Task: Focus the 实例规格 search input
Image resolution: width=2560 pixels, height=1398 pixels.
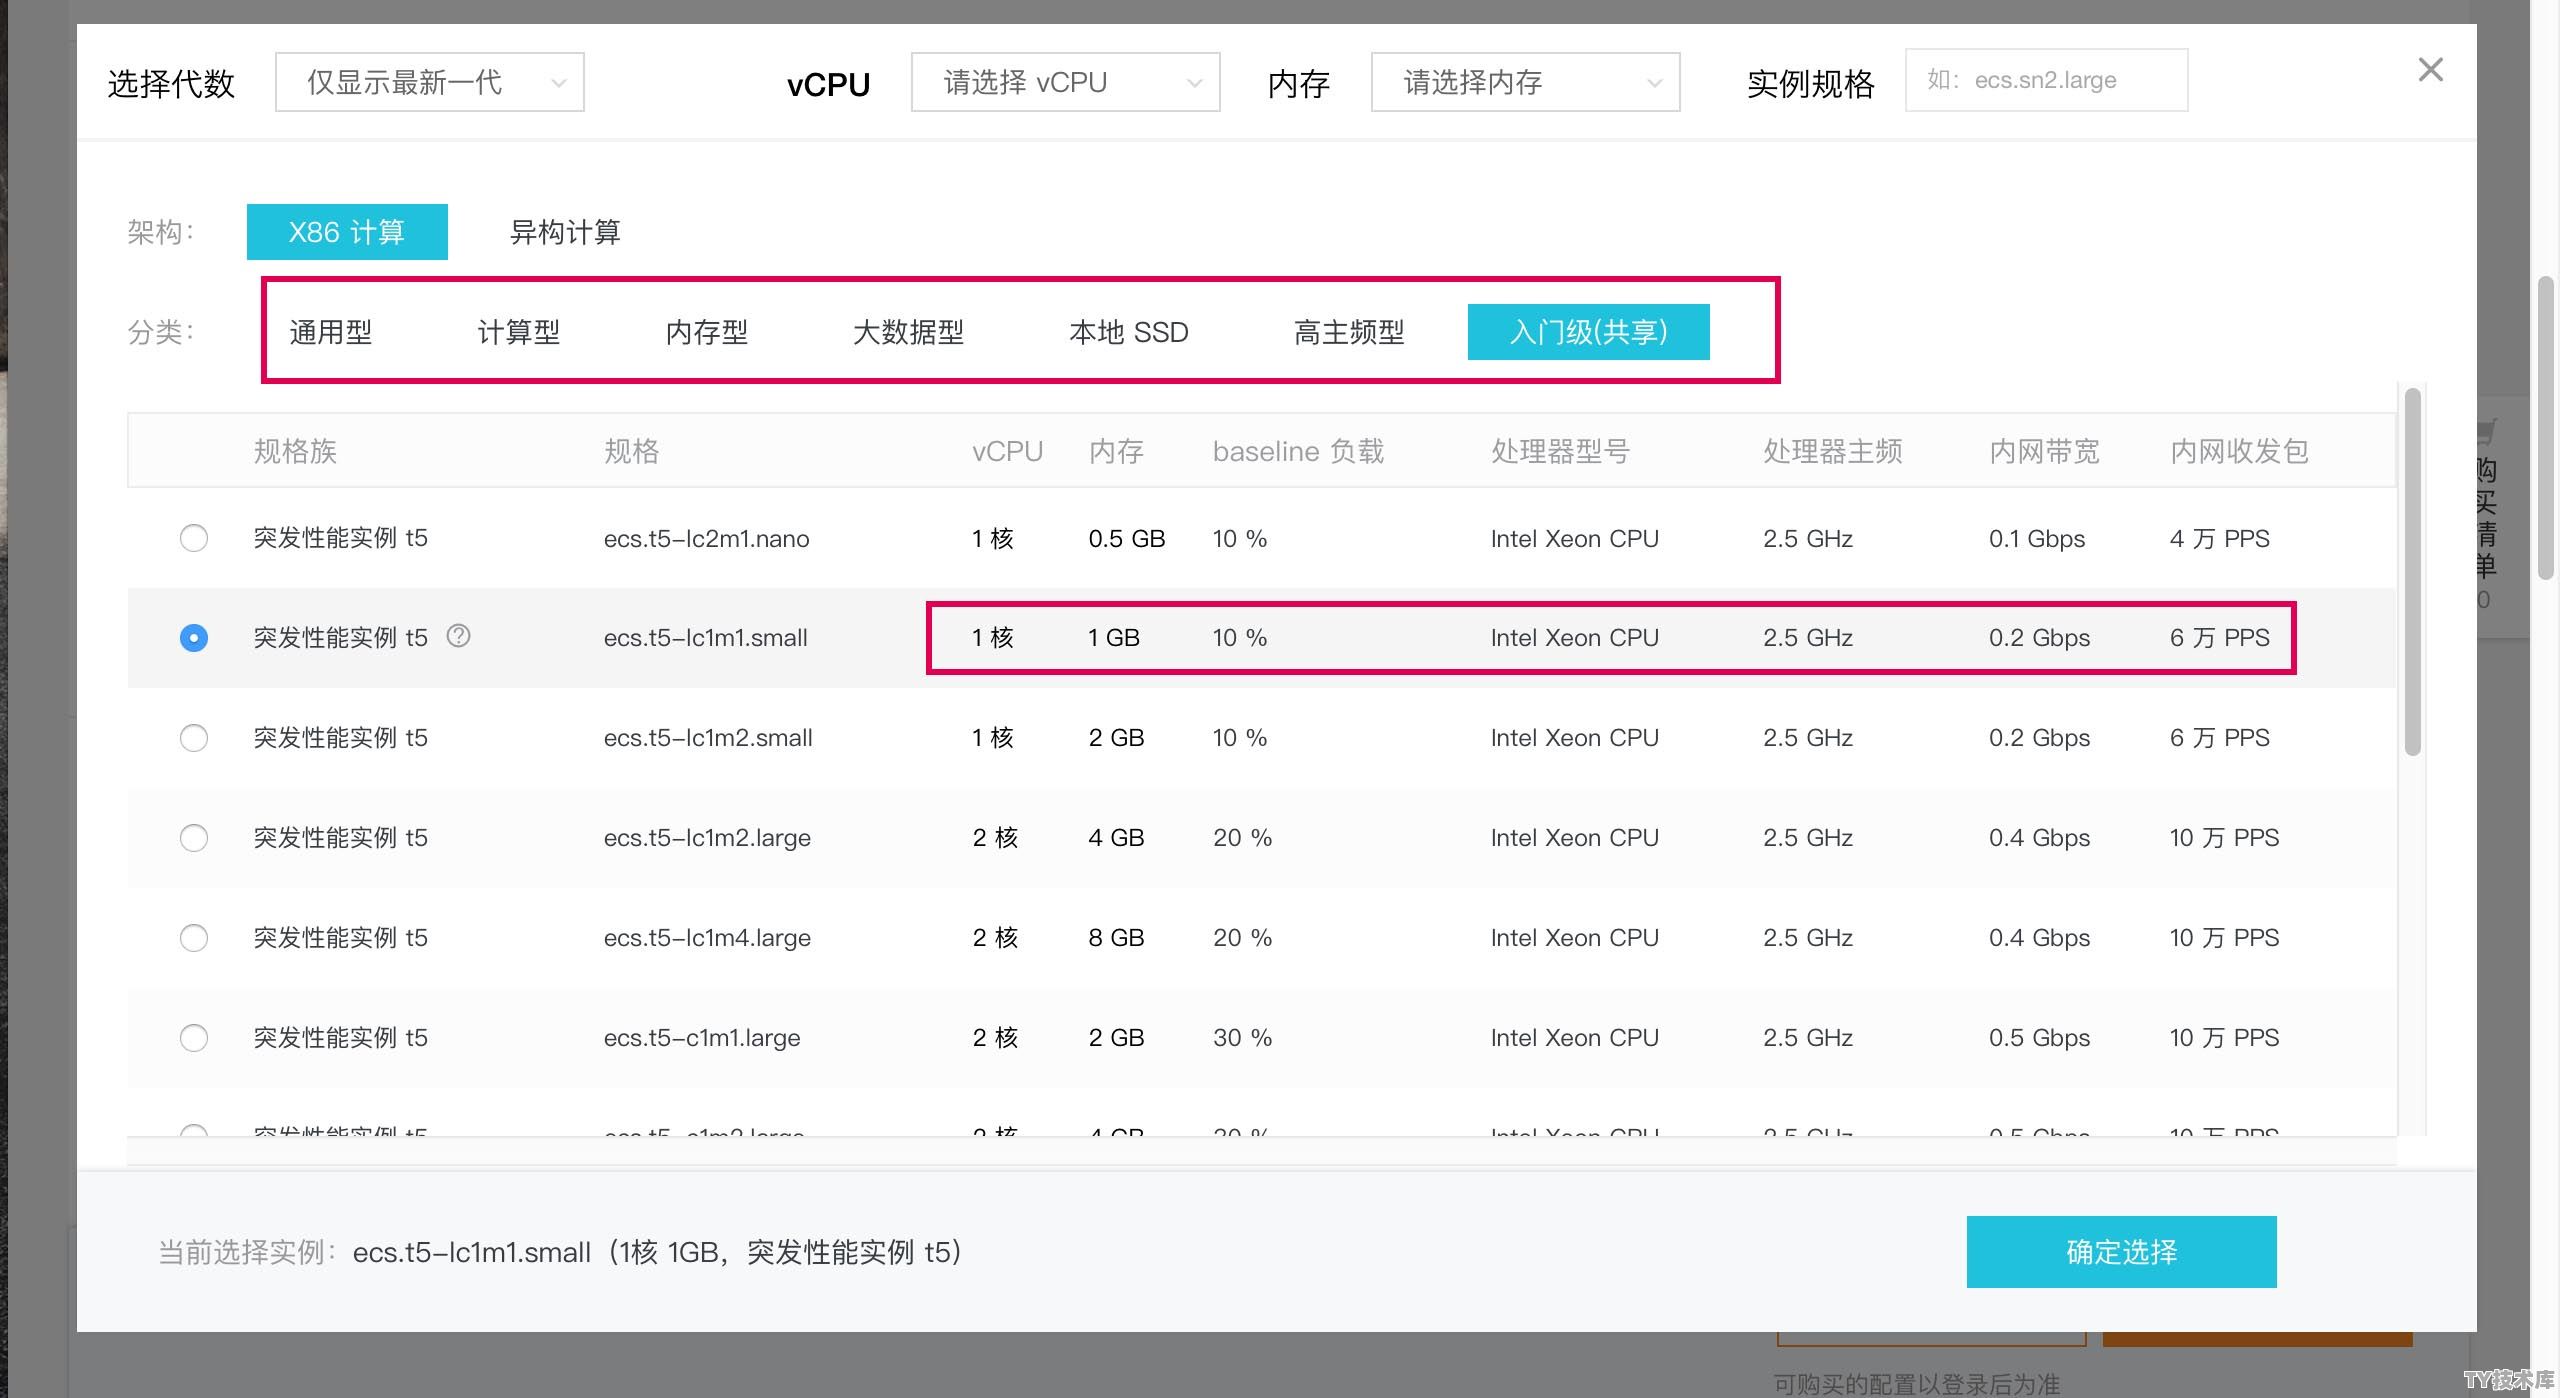Action: click(x=2046, y=80)
